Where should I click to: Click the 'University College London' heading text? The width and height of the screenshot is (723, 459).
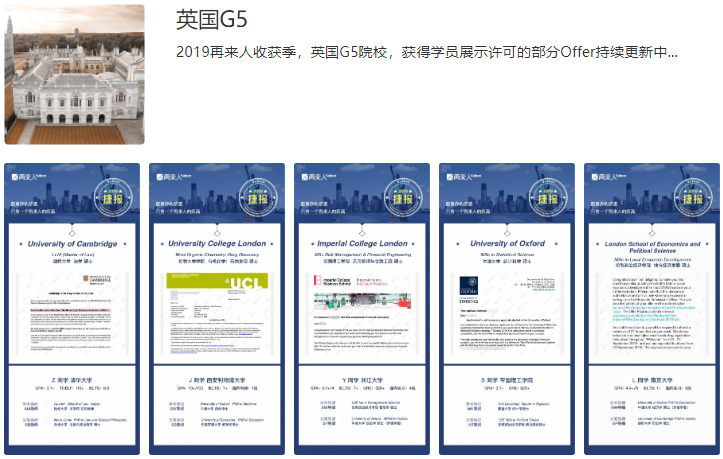[x=217, y=243]
